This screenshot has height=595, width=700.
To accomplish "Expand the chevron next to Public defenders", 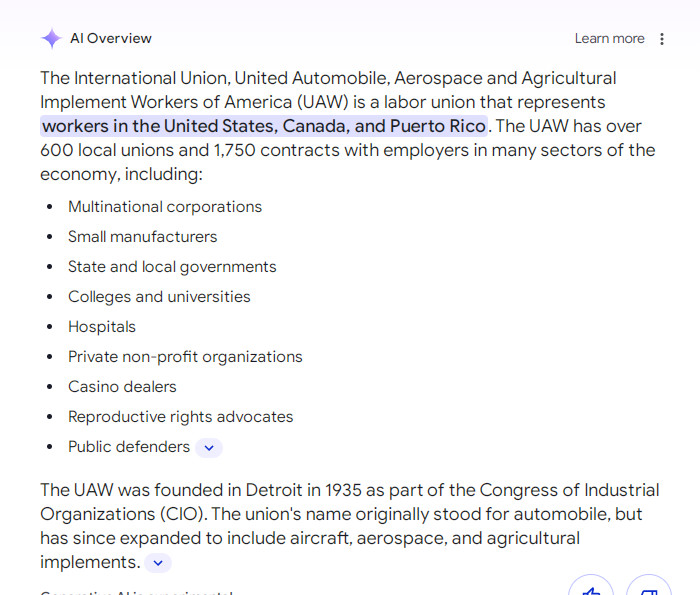I will [x=209, y=448].
